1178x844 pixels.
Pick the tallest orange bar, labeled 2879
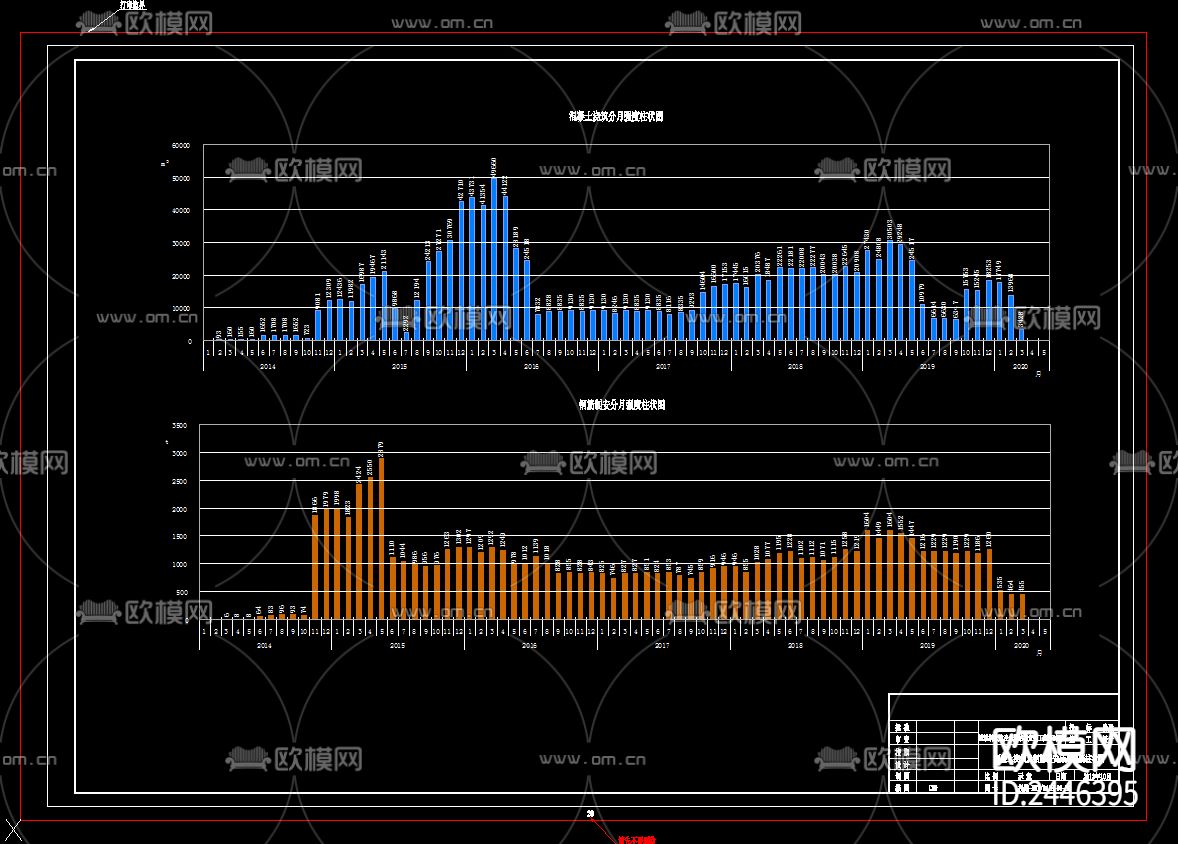click(x=382, y=539)
